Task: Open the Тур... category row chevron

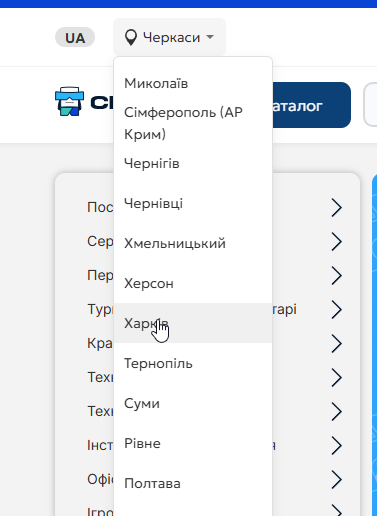Action: 337,309
